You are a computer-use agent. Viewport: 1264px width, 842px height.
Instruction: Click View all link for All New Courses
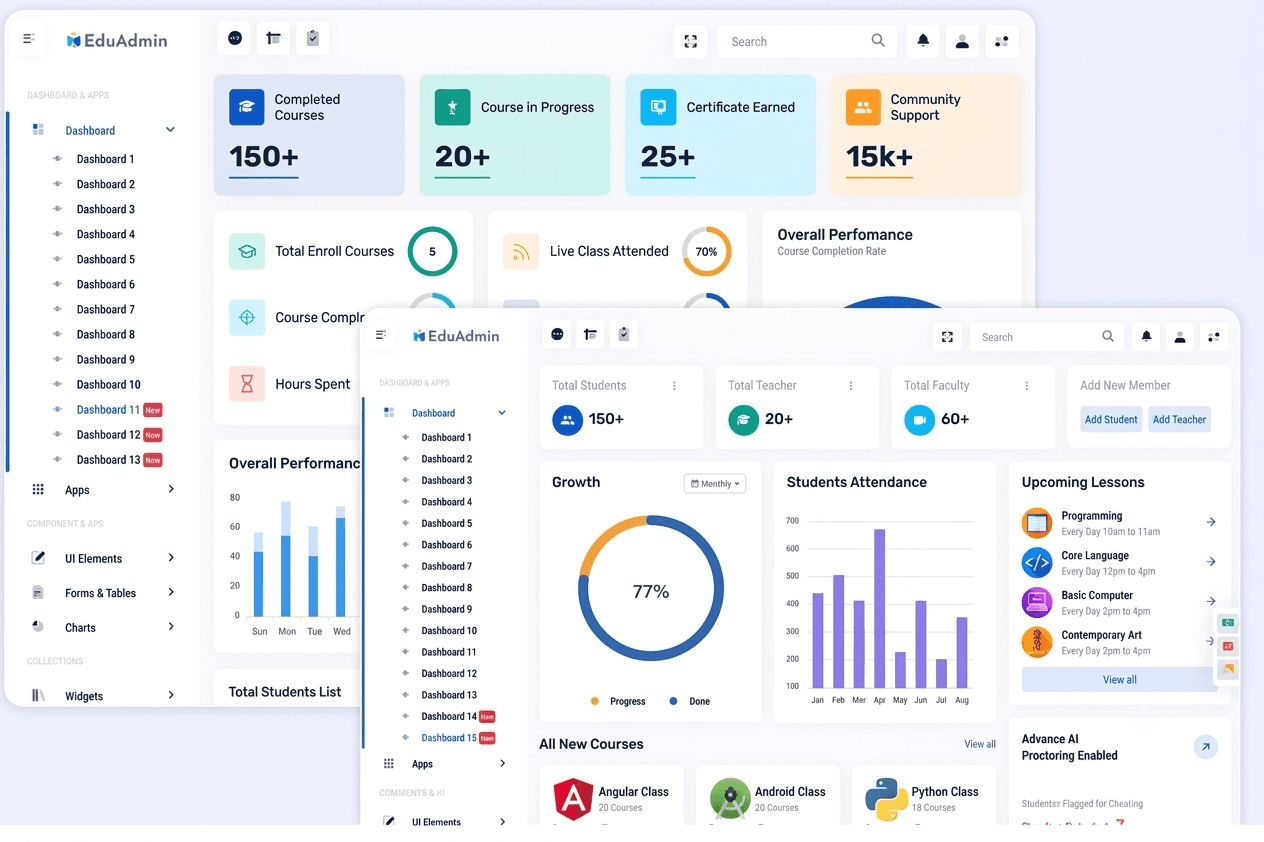(x=980, y=744)
